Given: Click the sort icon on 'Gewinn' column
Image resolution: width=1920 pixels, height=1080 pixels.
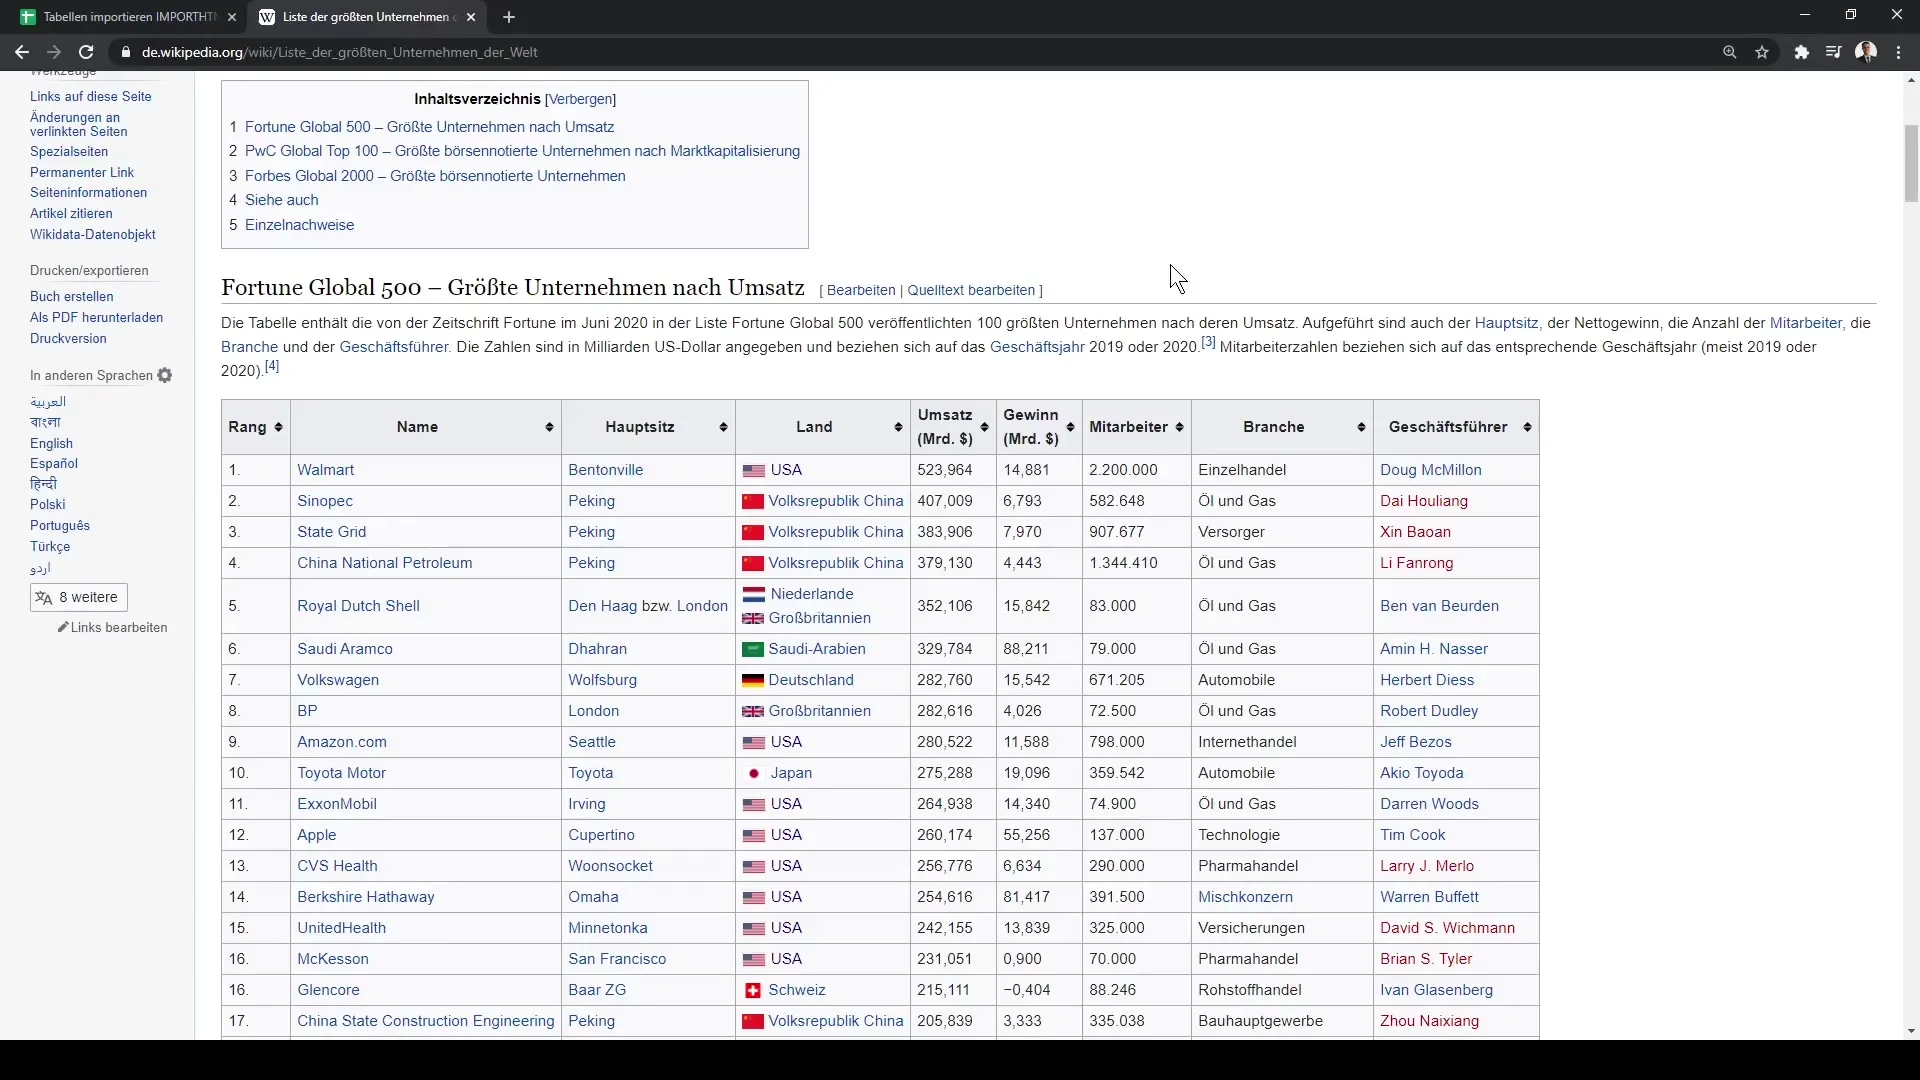Looking at the screenshot, I should (1067, 426).
